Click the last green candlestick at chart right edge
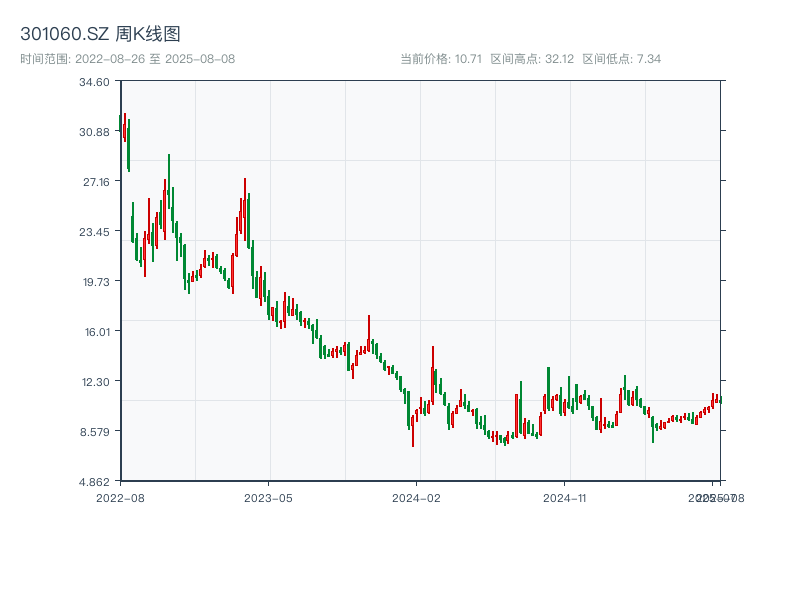Image resolution: width=800 pixels, height=600 pixels. point(720,400)
